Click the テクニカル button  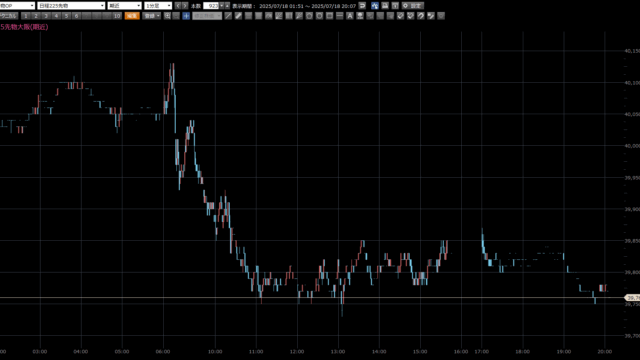(9, 16)
